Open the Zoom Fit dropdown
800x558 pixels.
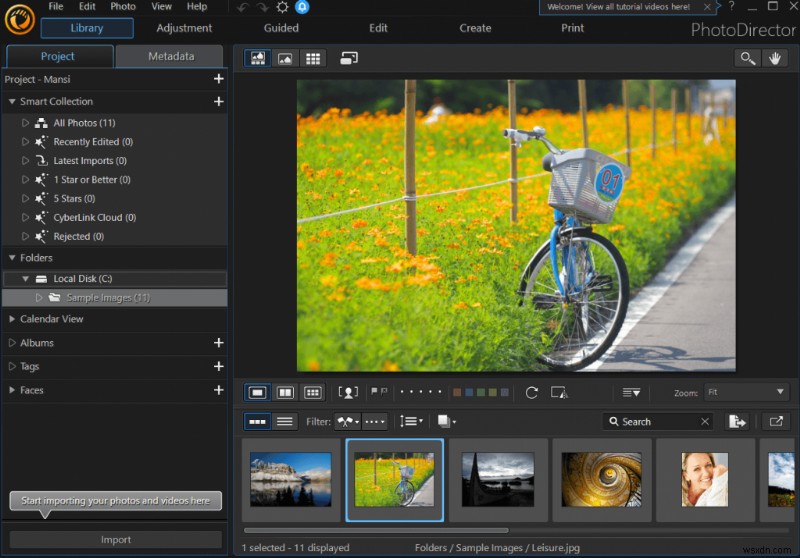(x=746, y=392)
